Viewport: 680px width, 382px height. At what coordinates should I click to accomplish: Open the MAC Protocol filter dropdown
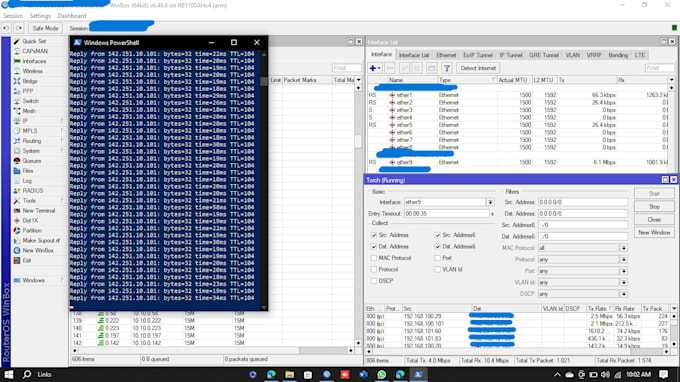(624, 248)
